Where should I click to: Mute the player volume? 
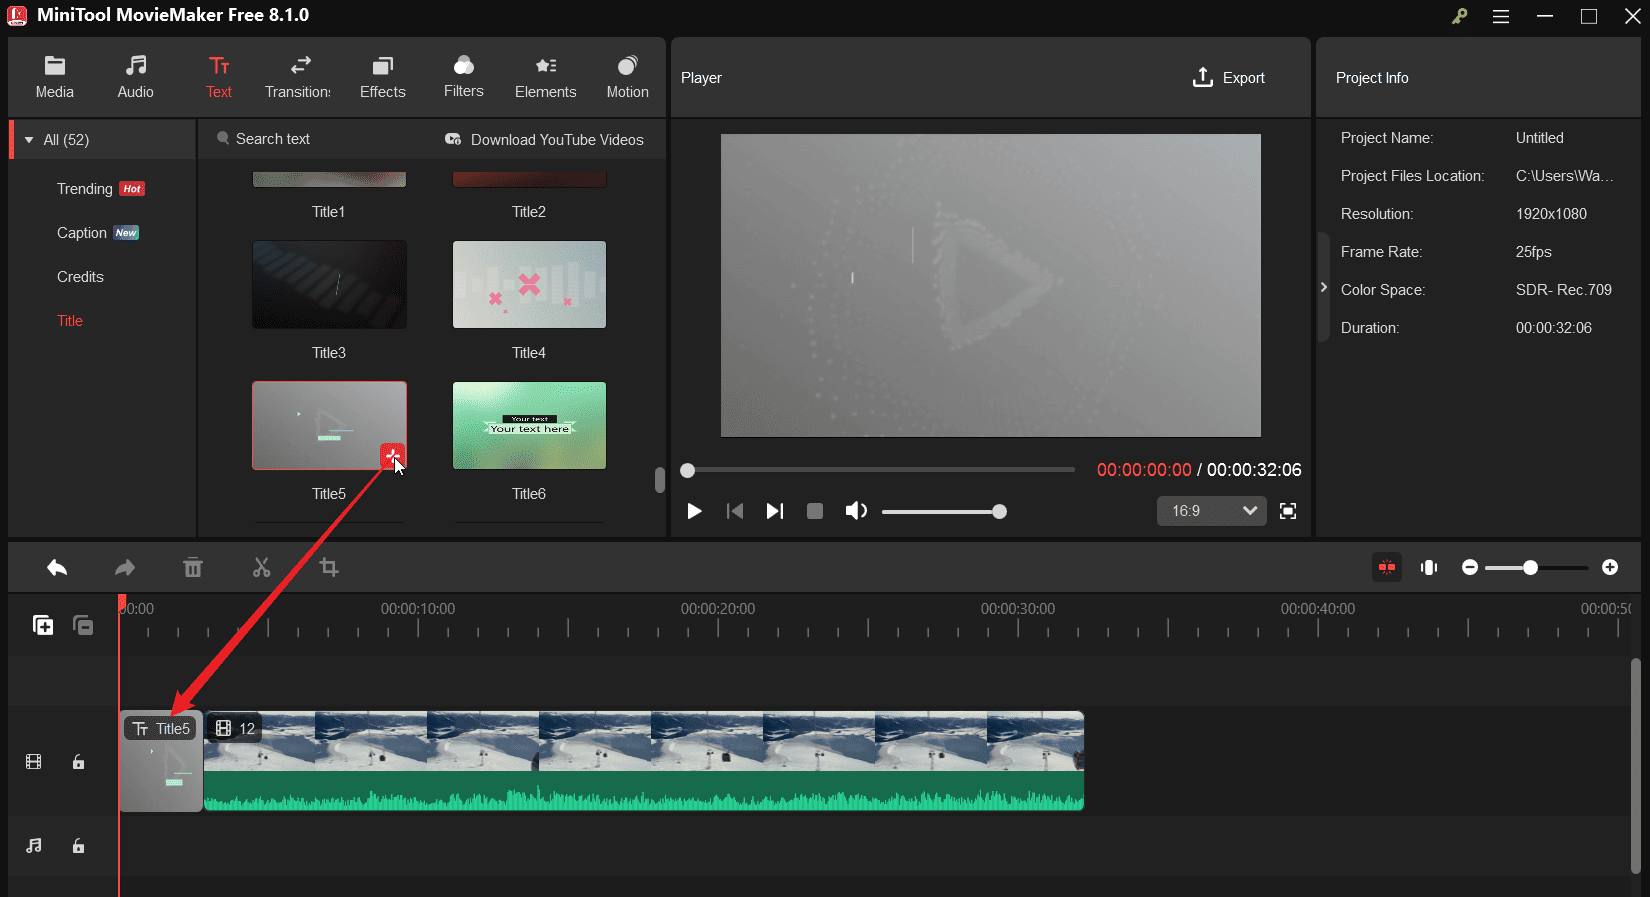pyautogui.click(x=856, y=511)
